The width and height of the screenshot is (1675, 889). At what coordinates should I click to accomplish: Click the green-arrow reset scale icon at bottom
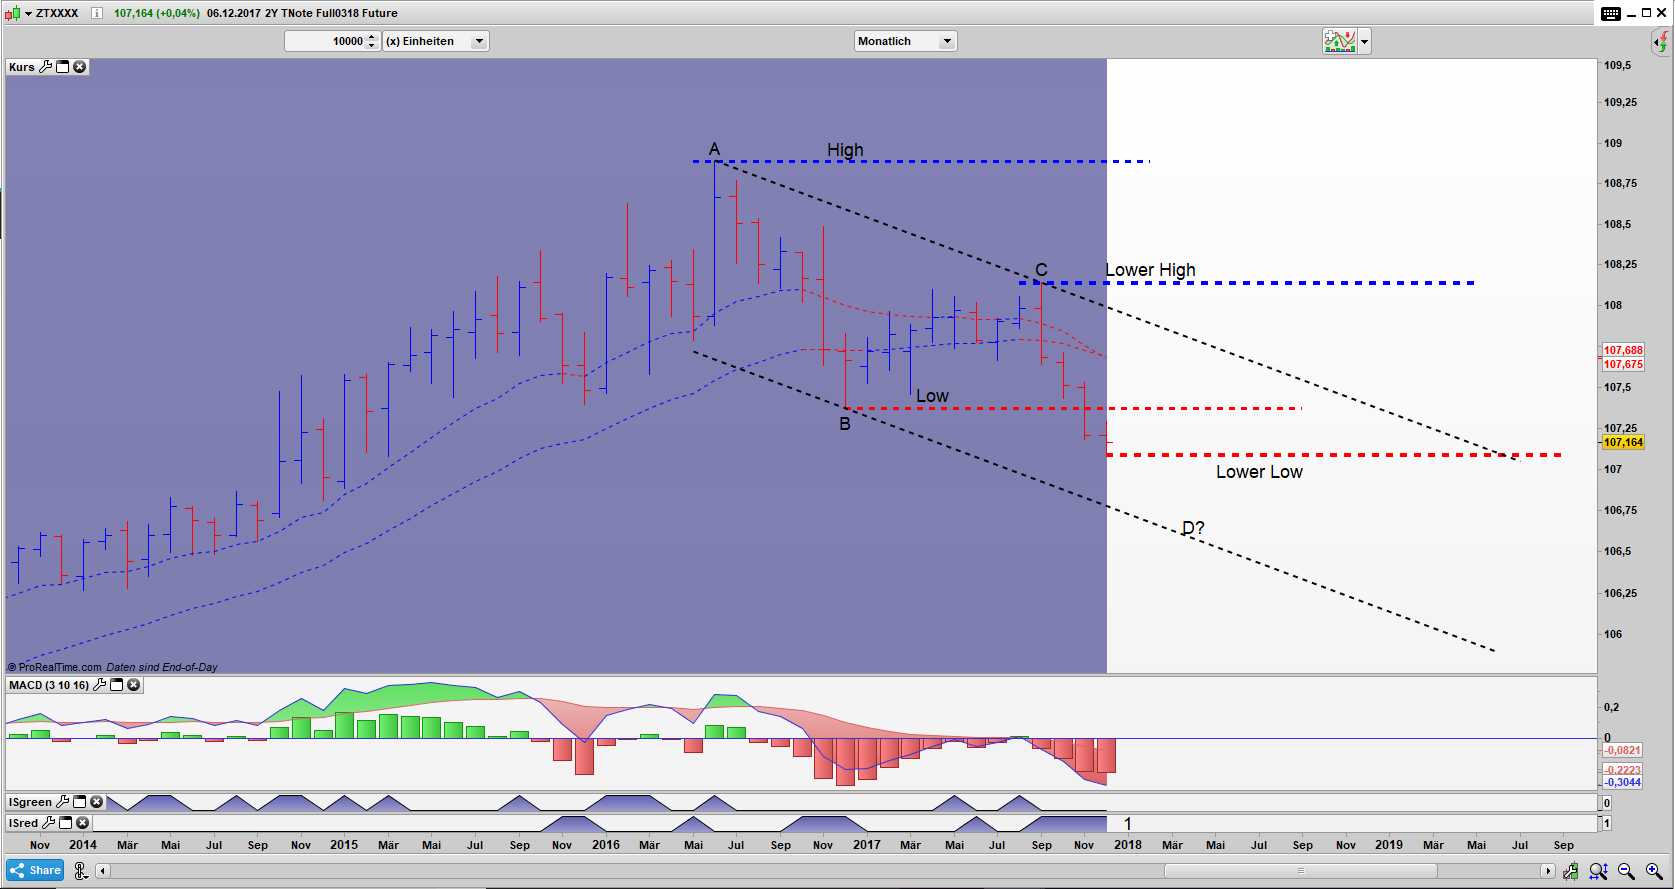(1571, 871)
